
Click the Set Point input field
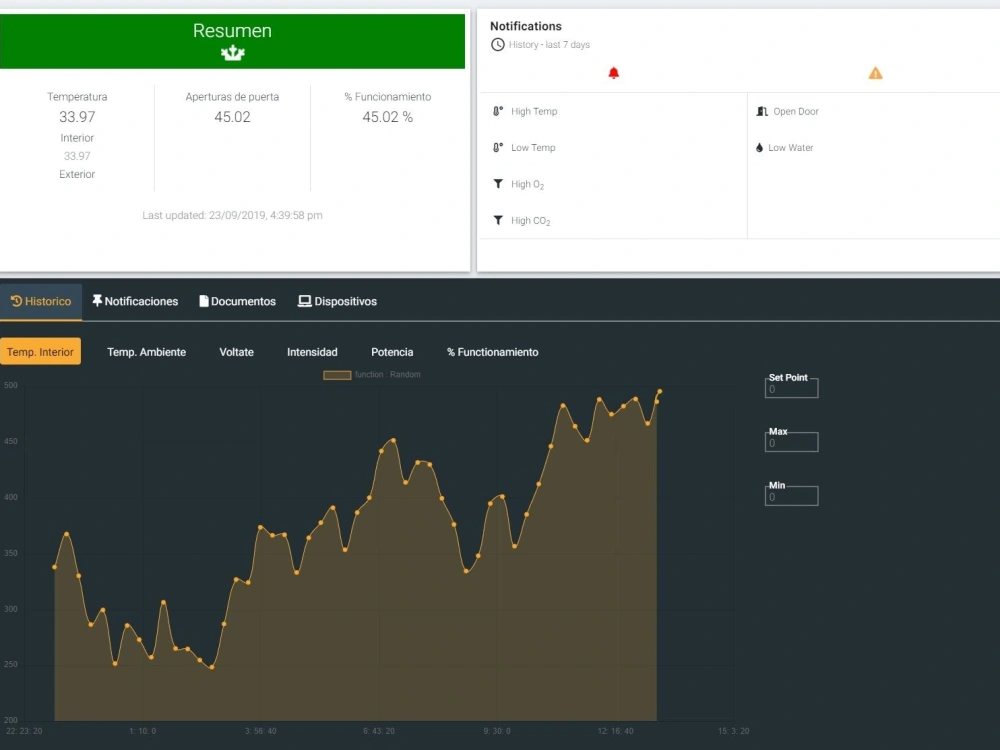[x=791, y=389]
